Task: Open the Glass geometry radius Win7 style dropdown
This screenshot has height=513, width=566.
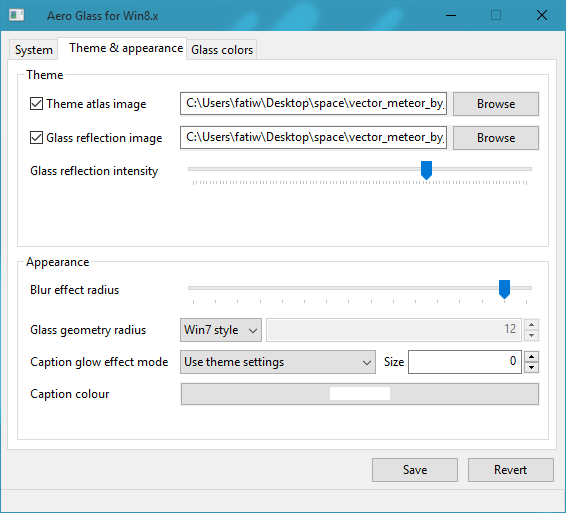Action: pyautogui.click(x=221, y=330)
